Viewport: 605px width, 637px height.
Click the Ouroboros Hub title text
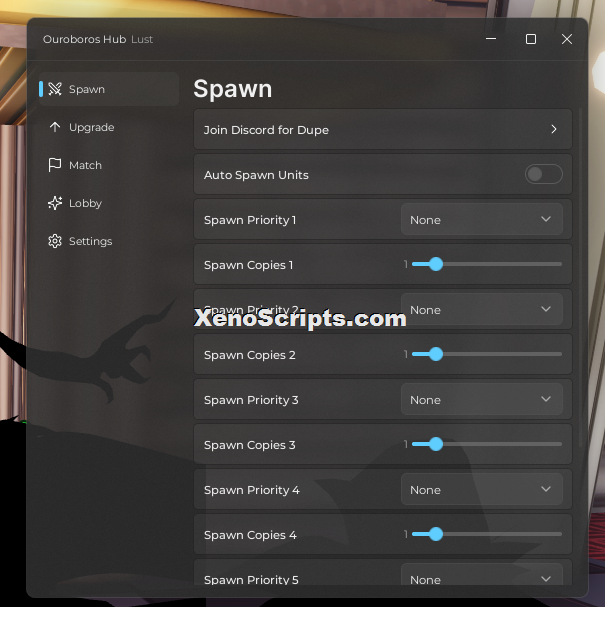point(85,39)
